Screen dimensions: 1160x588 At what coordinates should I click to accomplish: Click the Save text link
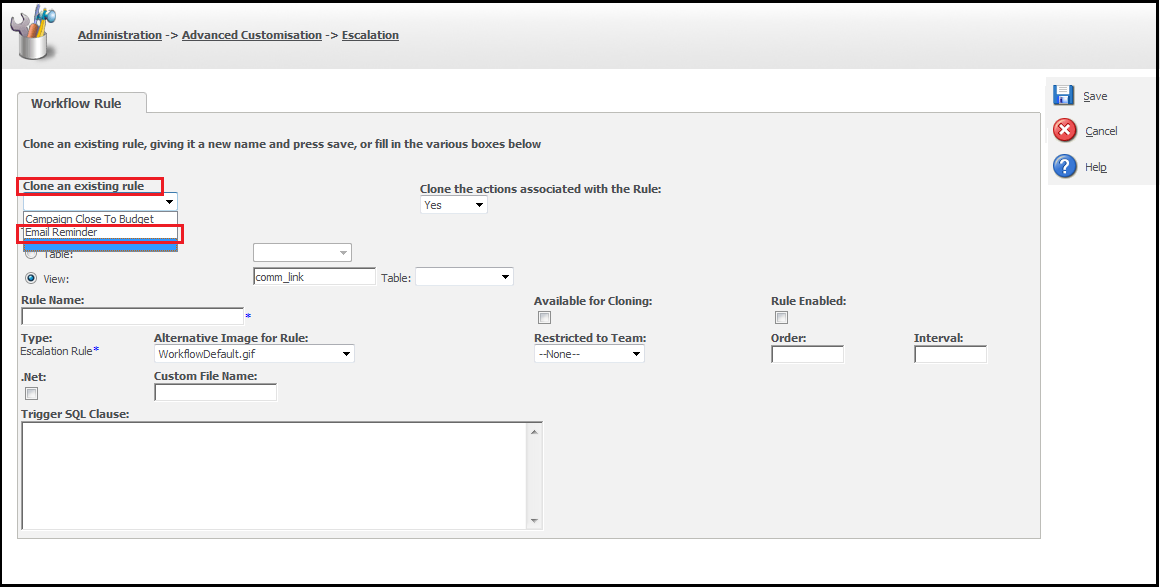coord(1095,96)
